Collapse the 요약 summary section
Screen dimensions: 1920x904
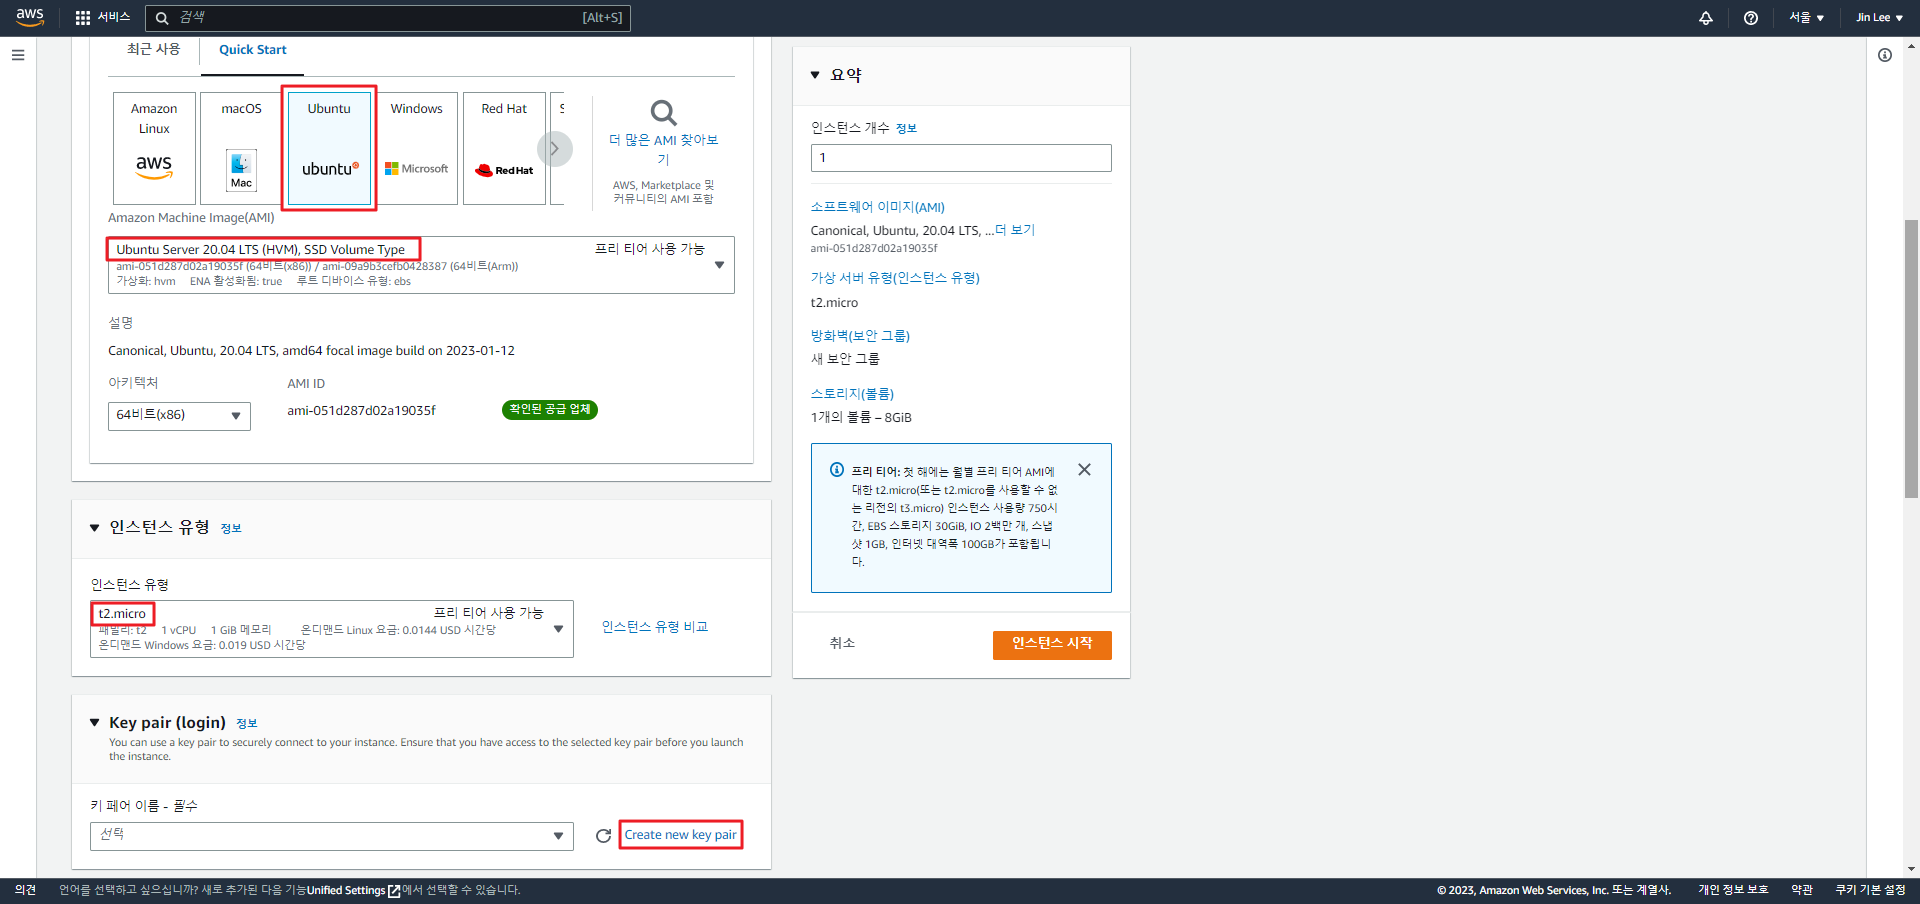click(815, 75)
